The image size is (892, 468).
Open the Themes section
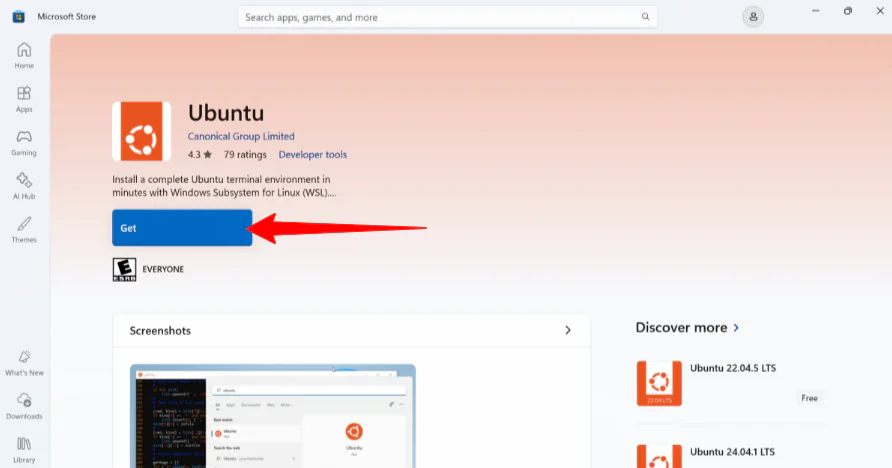[x=24, y=230]
